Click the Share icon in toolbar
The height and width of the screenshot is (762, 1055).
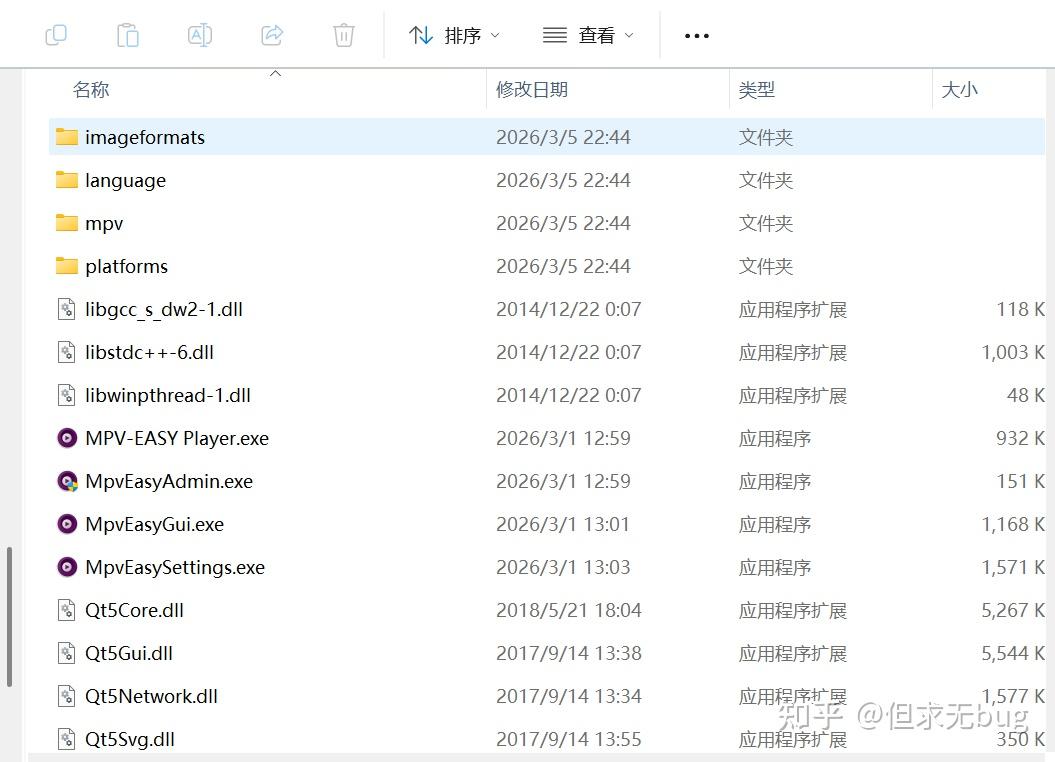pos(272,35)
